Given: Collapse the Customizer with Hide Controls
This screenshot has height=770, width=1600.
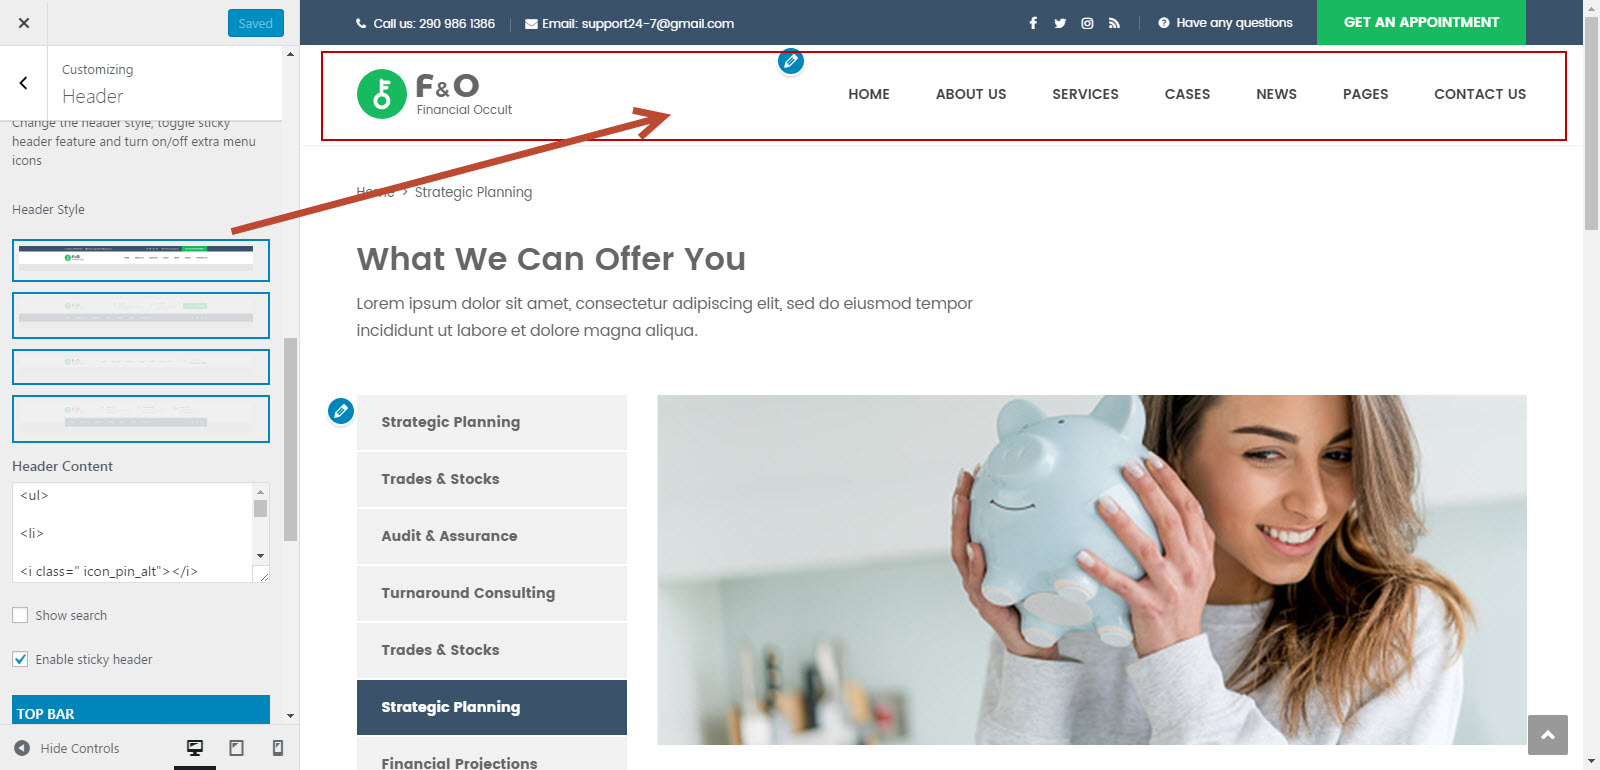Looking at the screenshot, I should pos(67,748).
